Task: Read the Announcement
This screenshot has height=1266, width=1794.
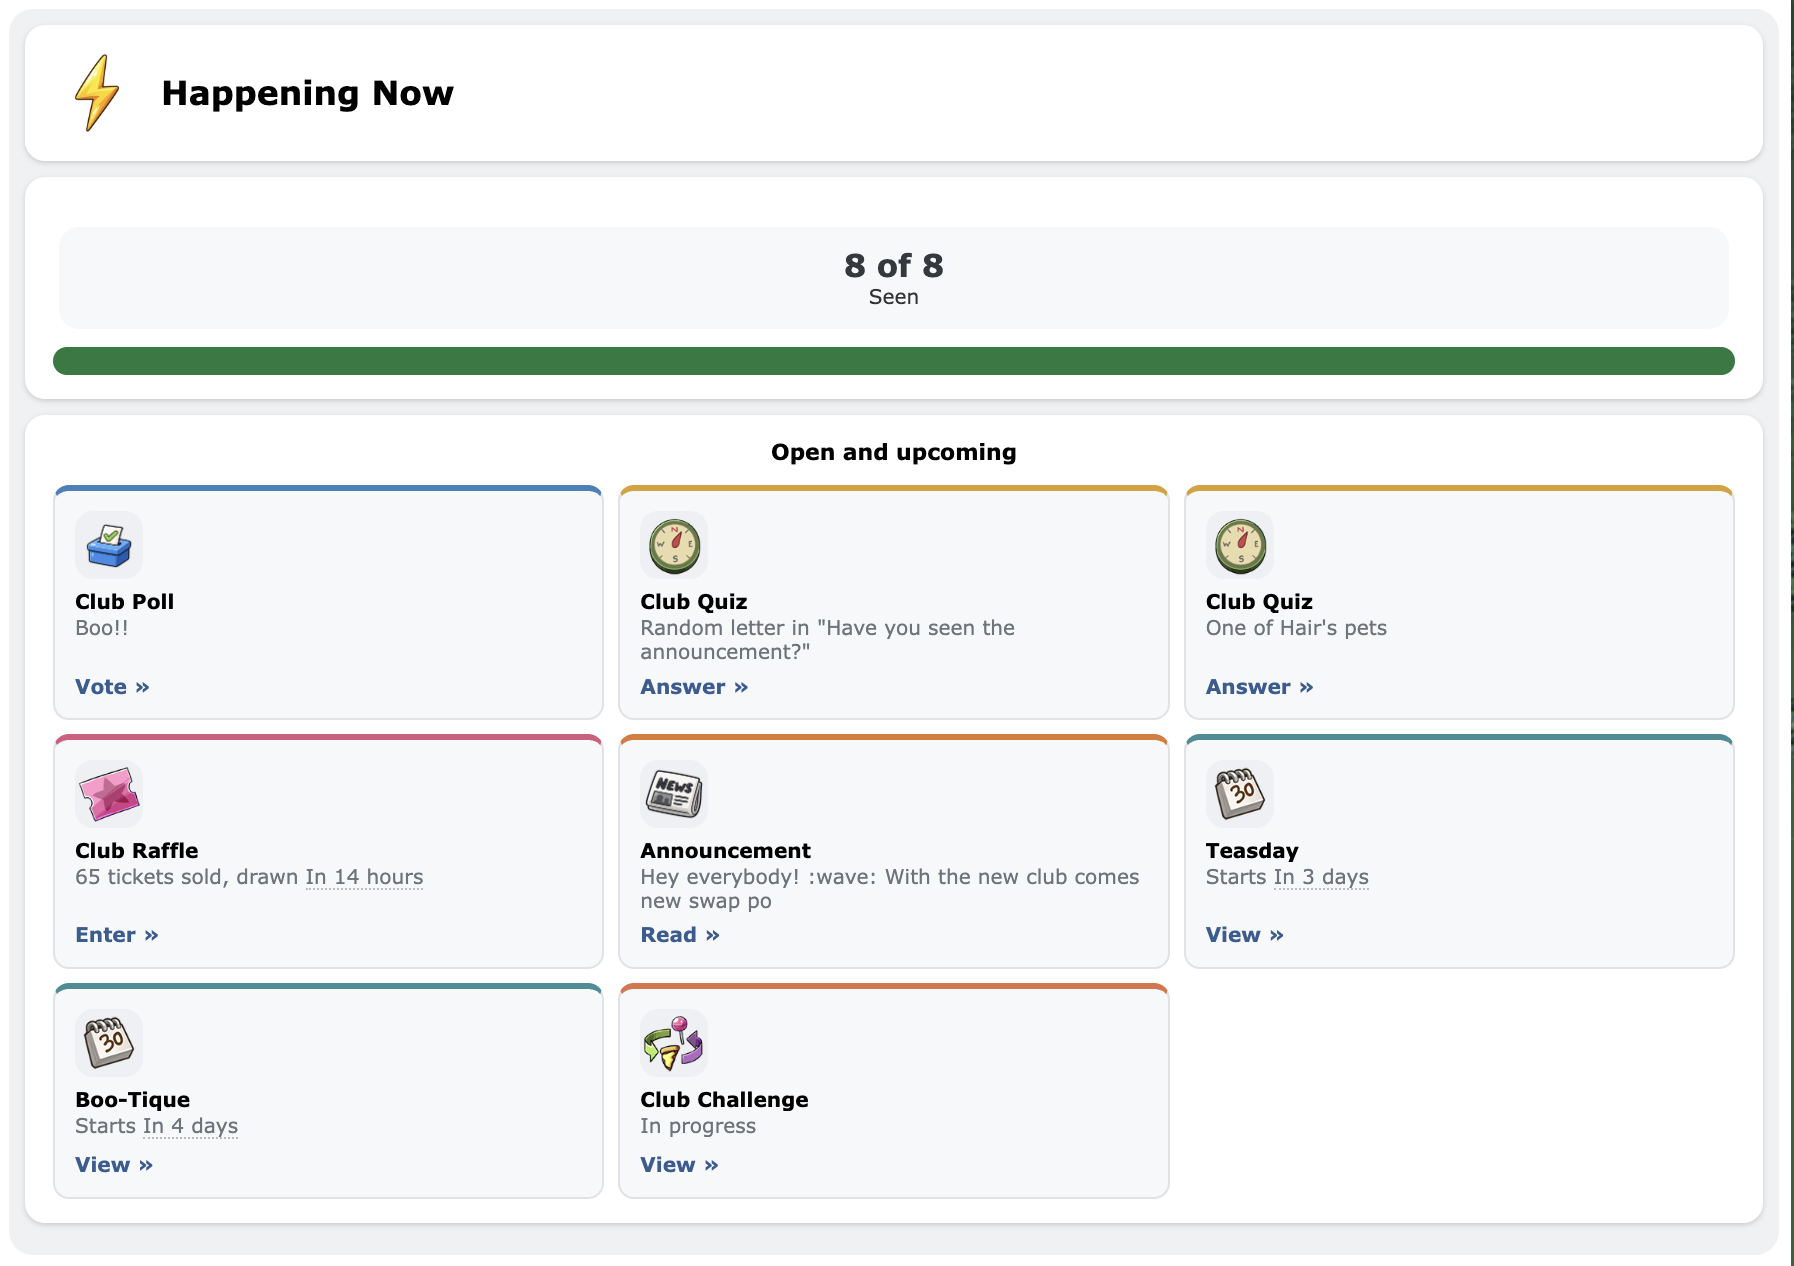Action: point(680,935)
